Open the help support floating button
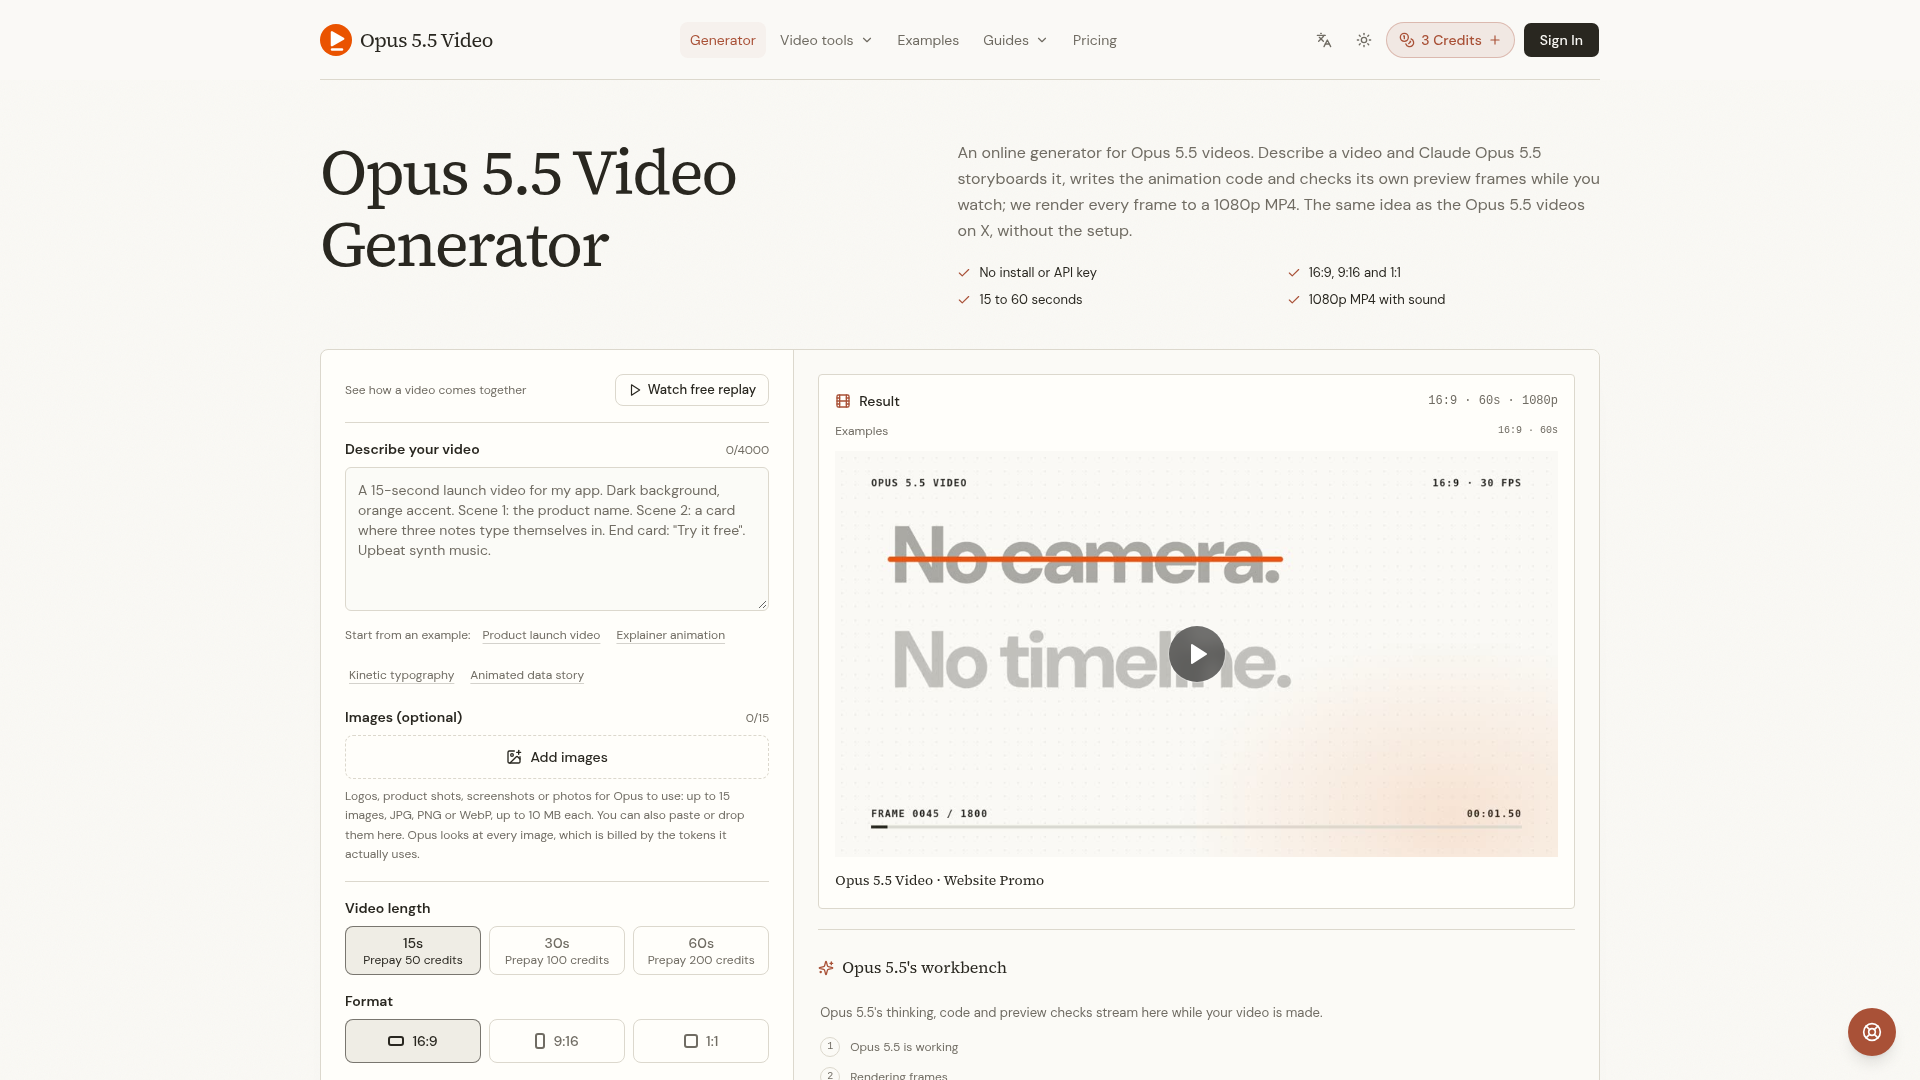1920x1080 pixels. 1872,1032
